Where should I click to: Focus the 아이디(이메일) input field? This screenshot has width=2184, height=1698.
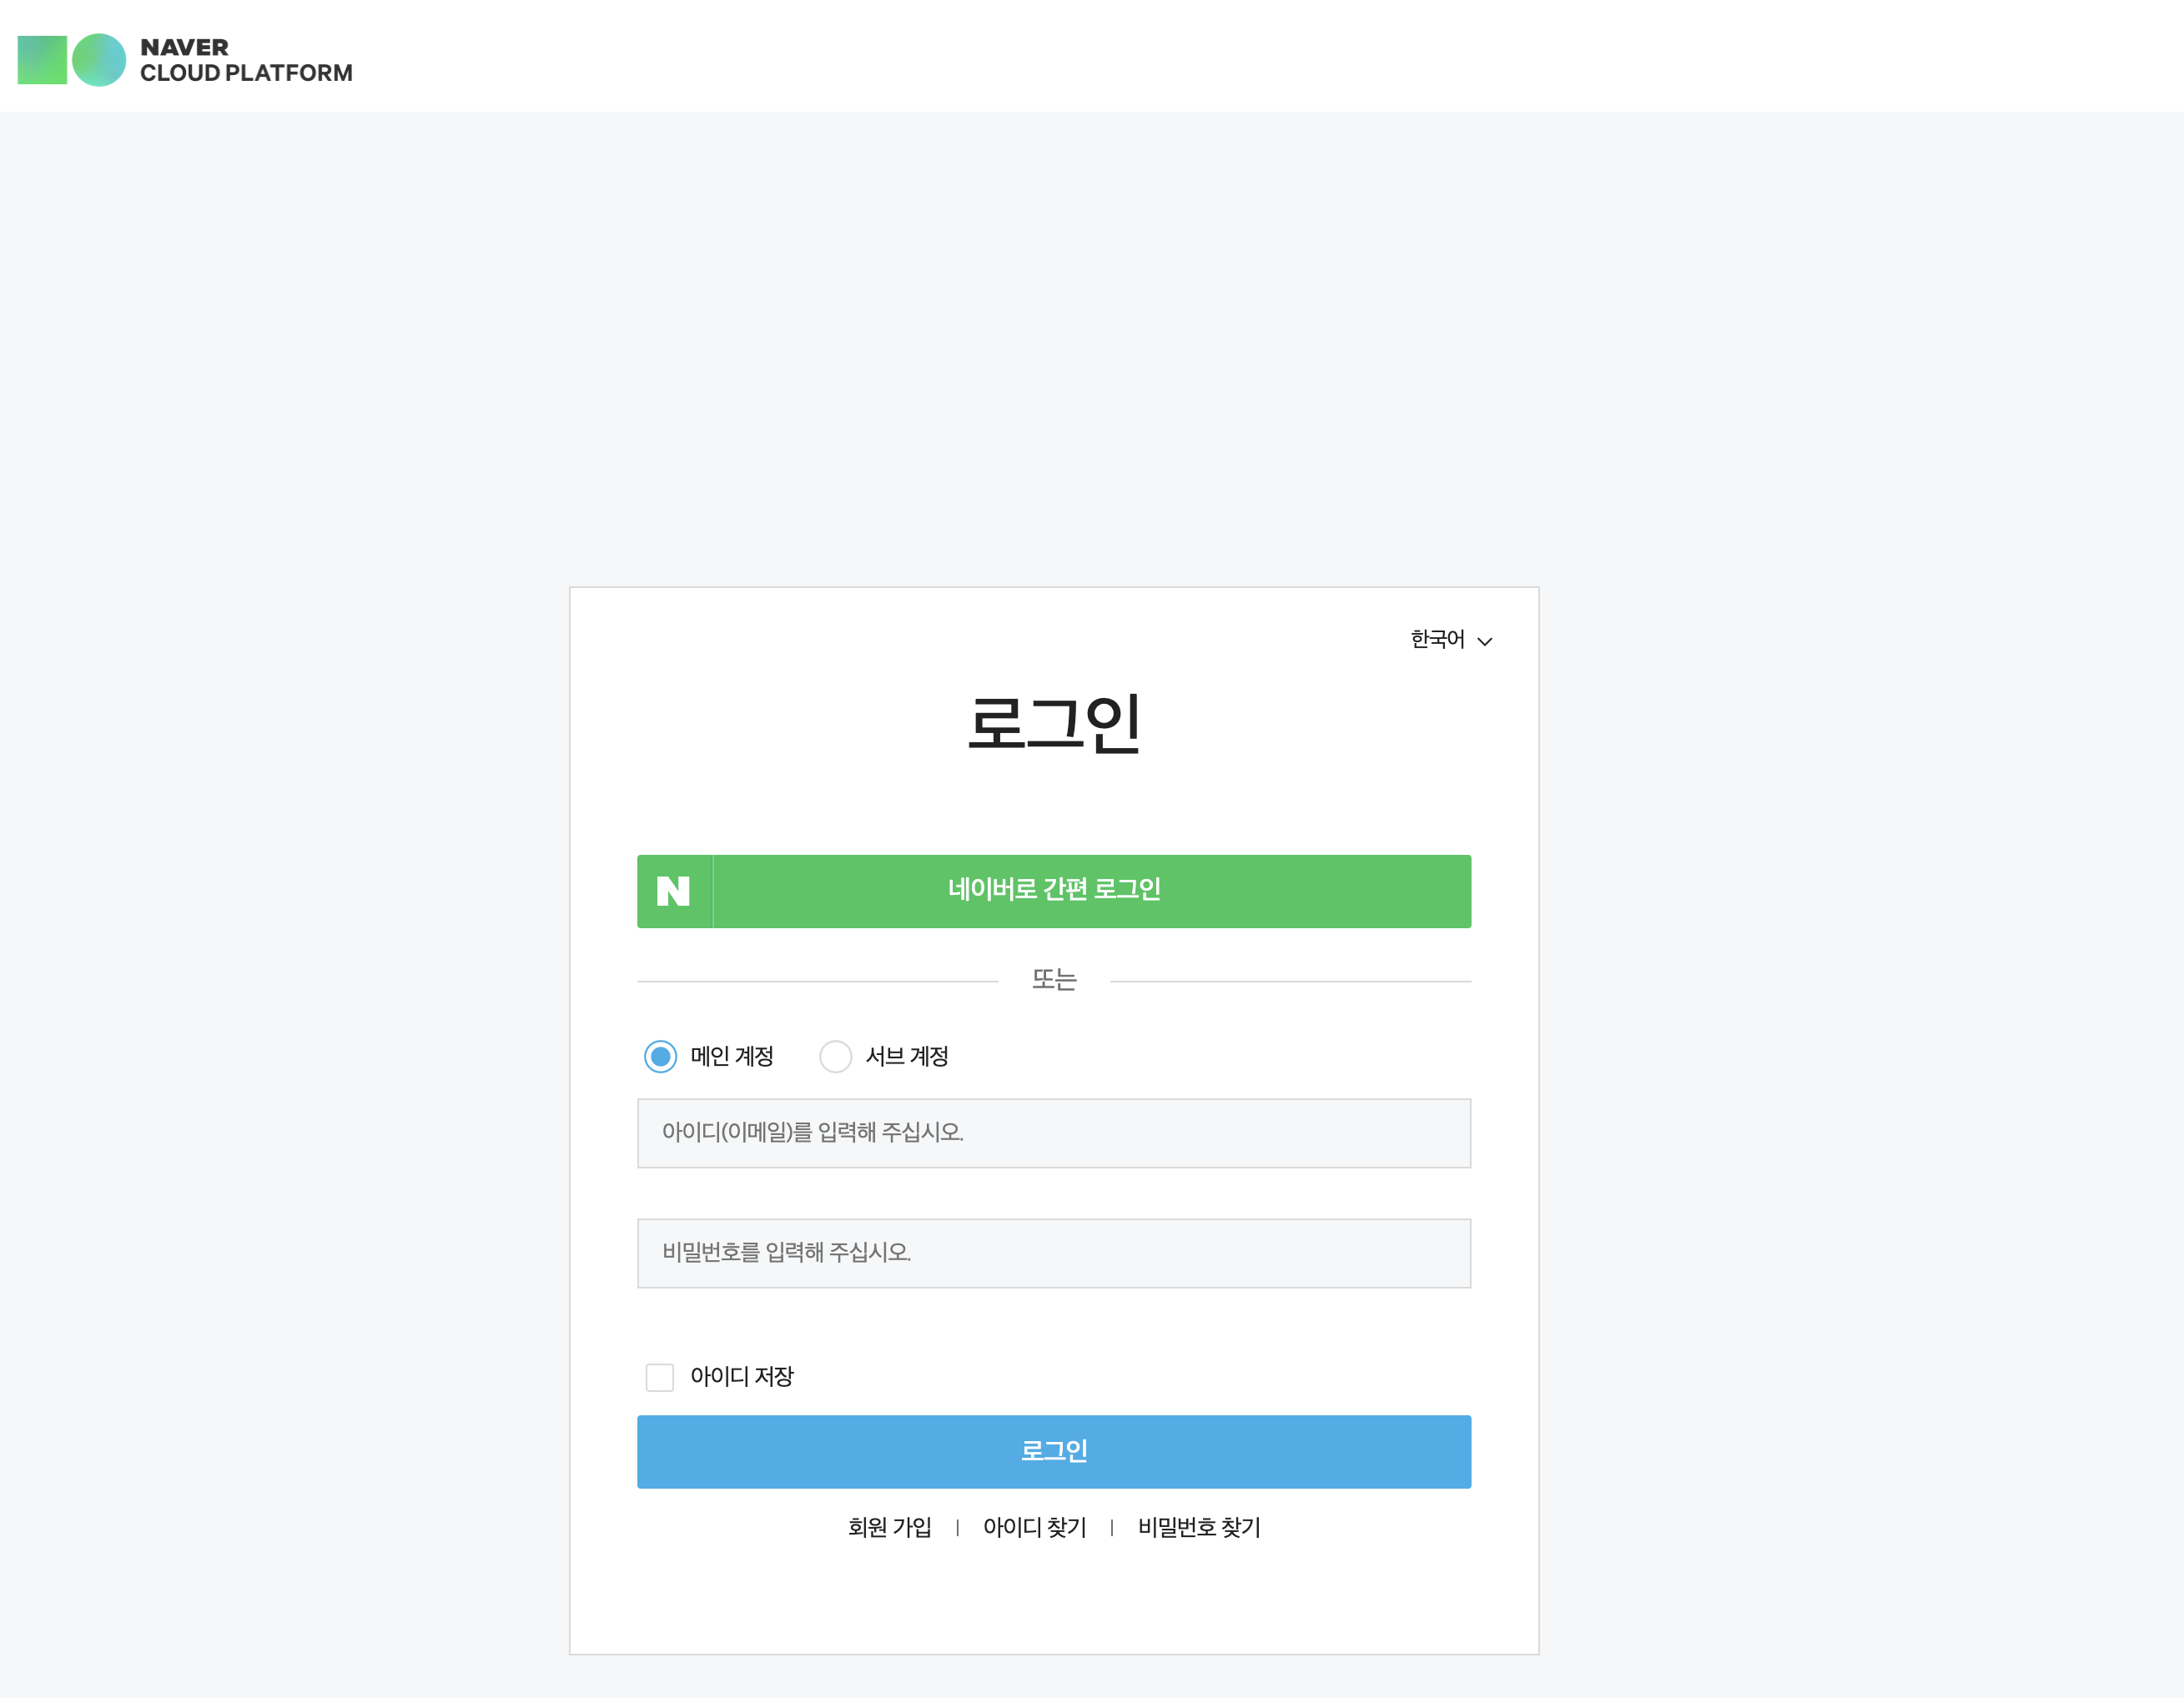pos(1053,1133)
